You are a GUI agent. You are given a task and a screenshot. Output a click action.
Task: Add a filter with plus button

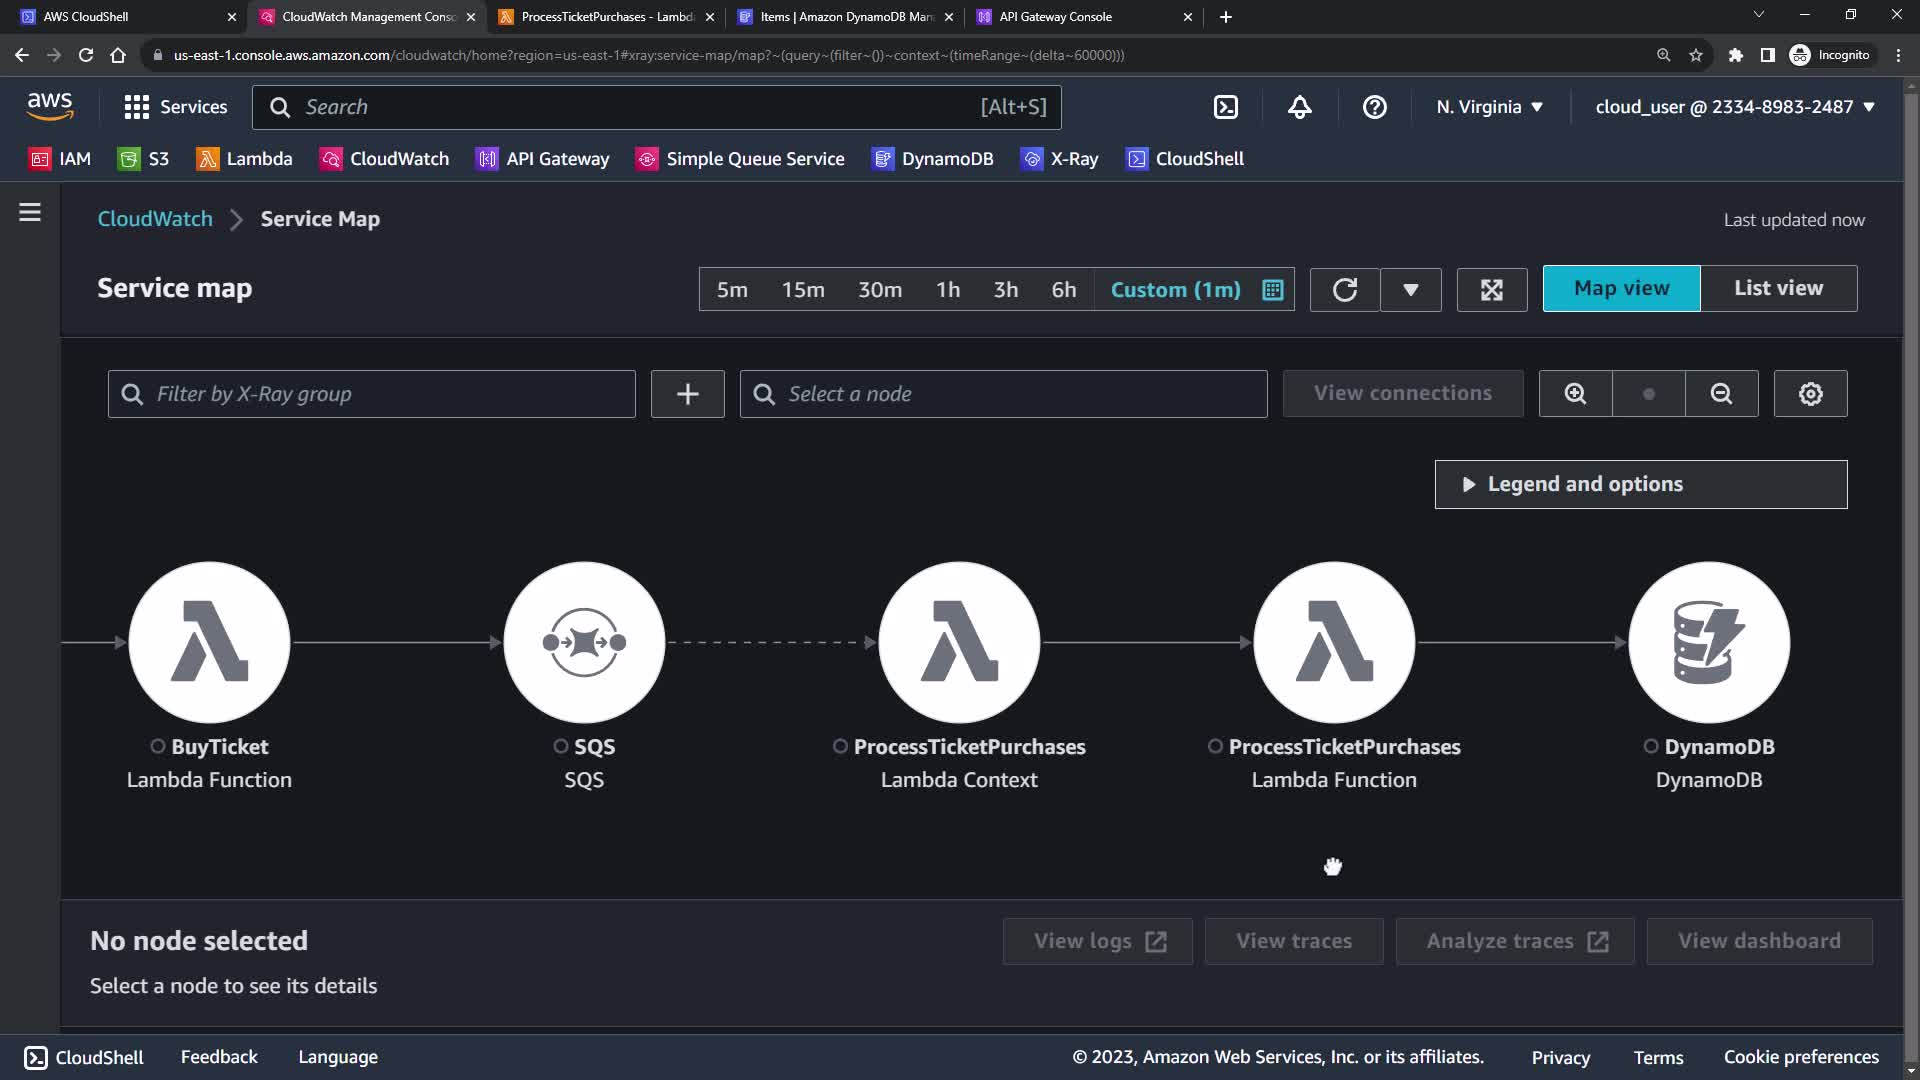click(x=687, y=394)
